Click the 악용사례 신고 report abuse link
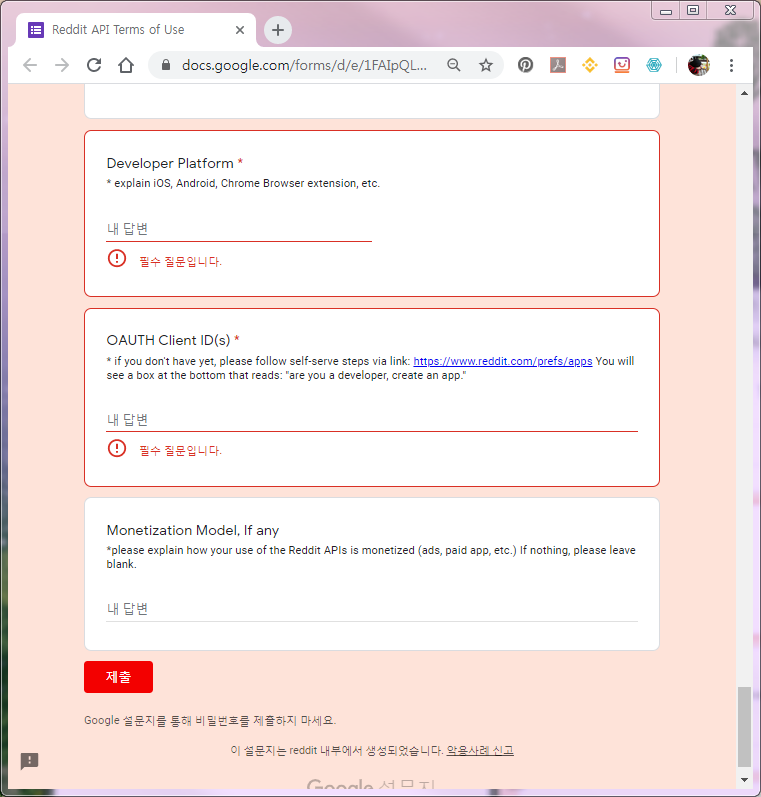Image resolution: width=761 pixels, height=797 pixels. [x=480, y=750]
